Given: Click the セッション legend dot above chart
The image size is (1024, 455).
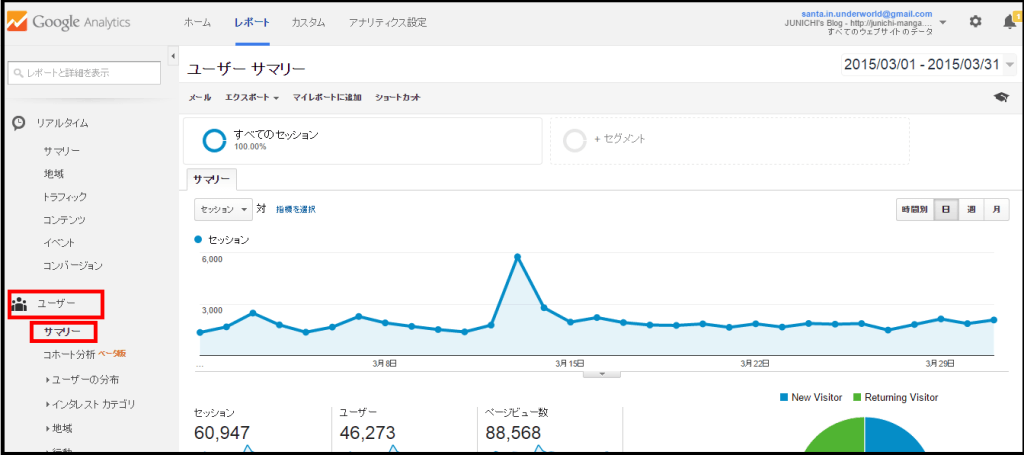Looking at the screenshot, I should point(198,240).
